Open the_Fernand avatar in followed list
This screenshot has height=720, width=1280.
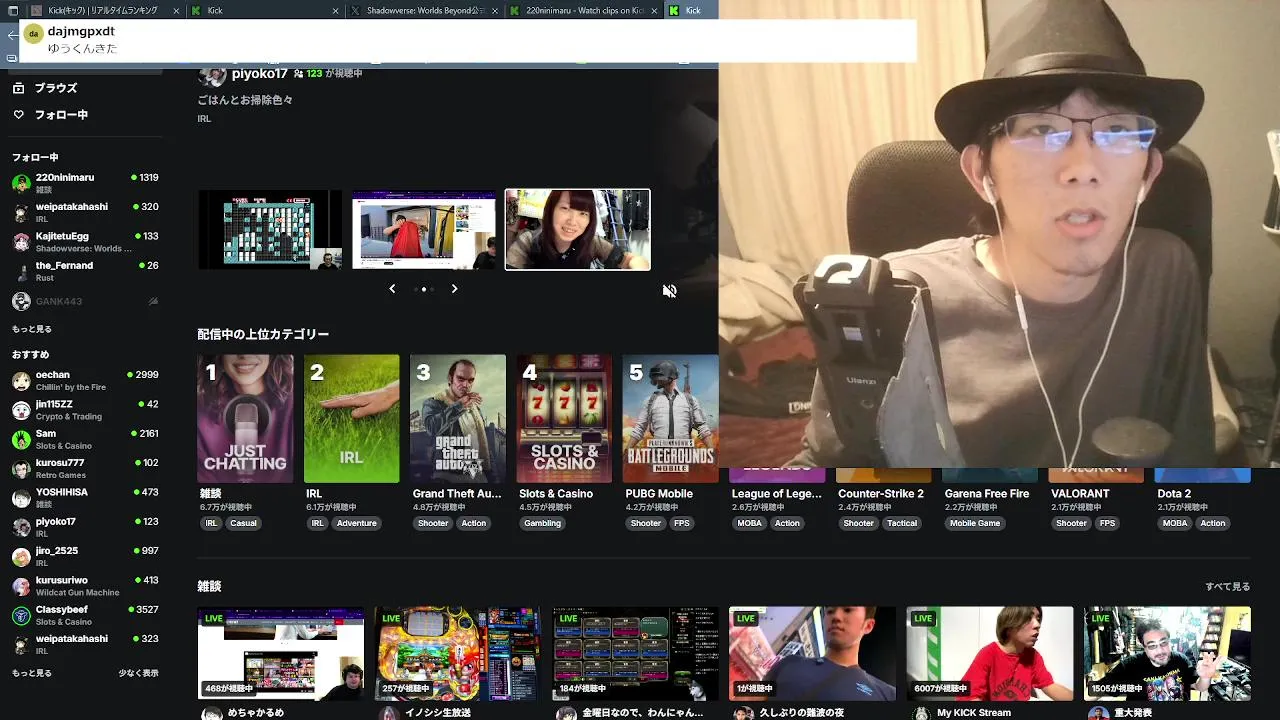[x=21, y=271]
